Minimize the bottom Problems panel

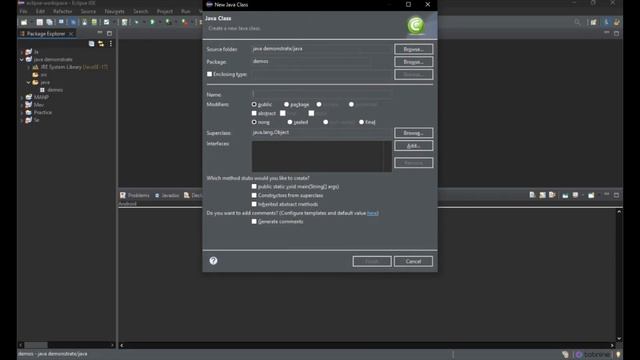[x=607, y=195]
